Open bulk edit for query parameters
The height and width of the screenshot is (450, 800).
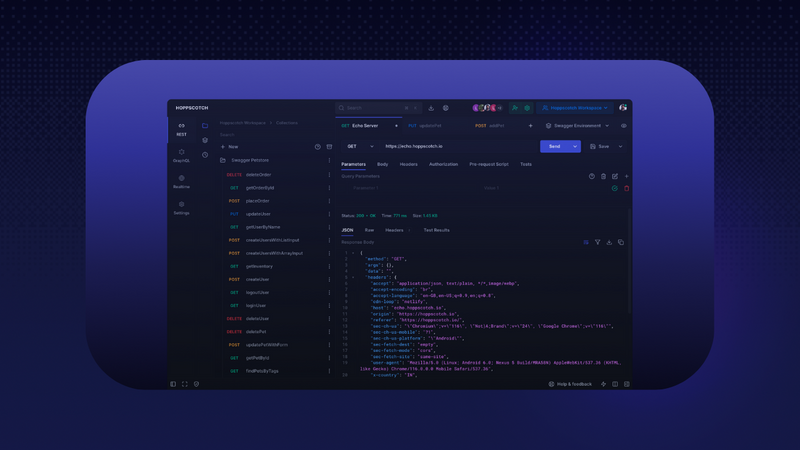click(x=615, y=176)
